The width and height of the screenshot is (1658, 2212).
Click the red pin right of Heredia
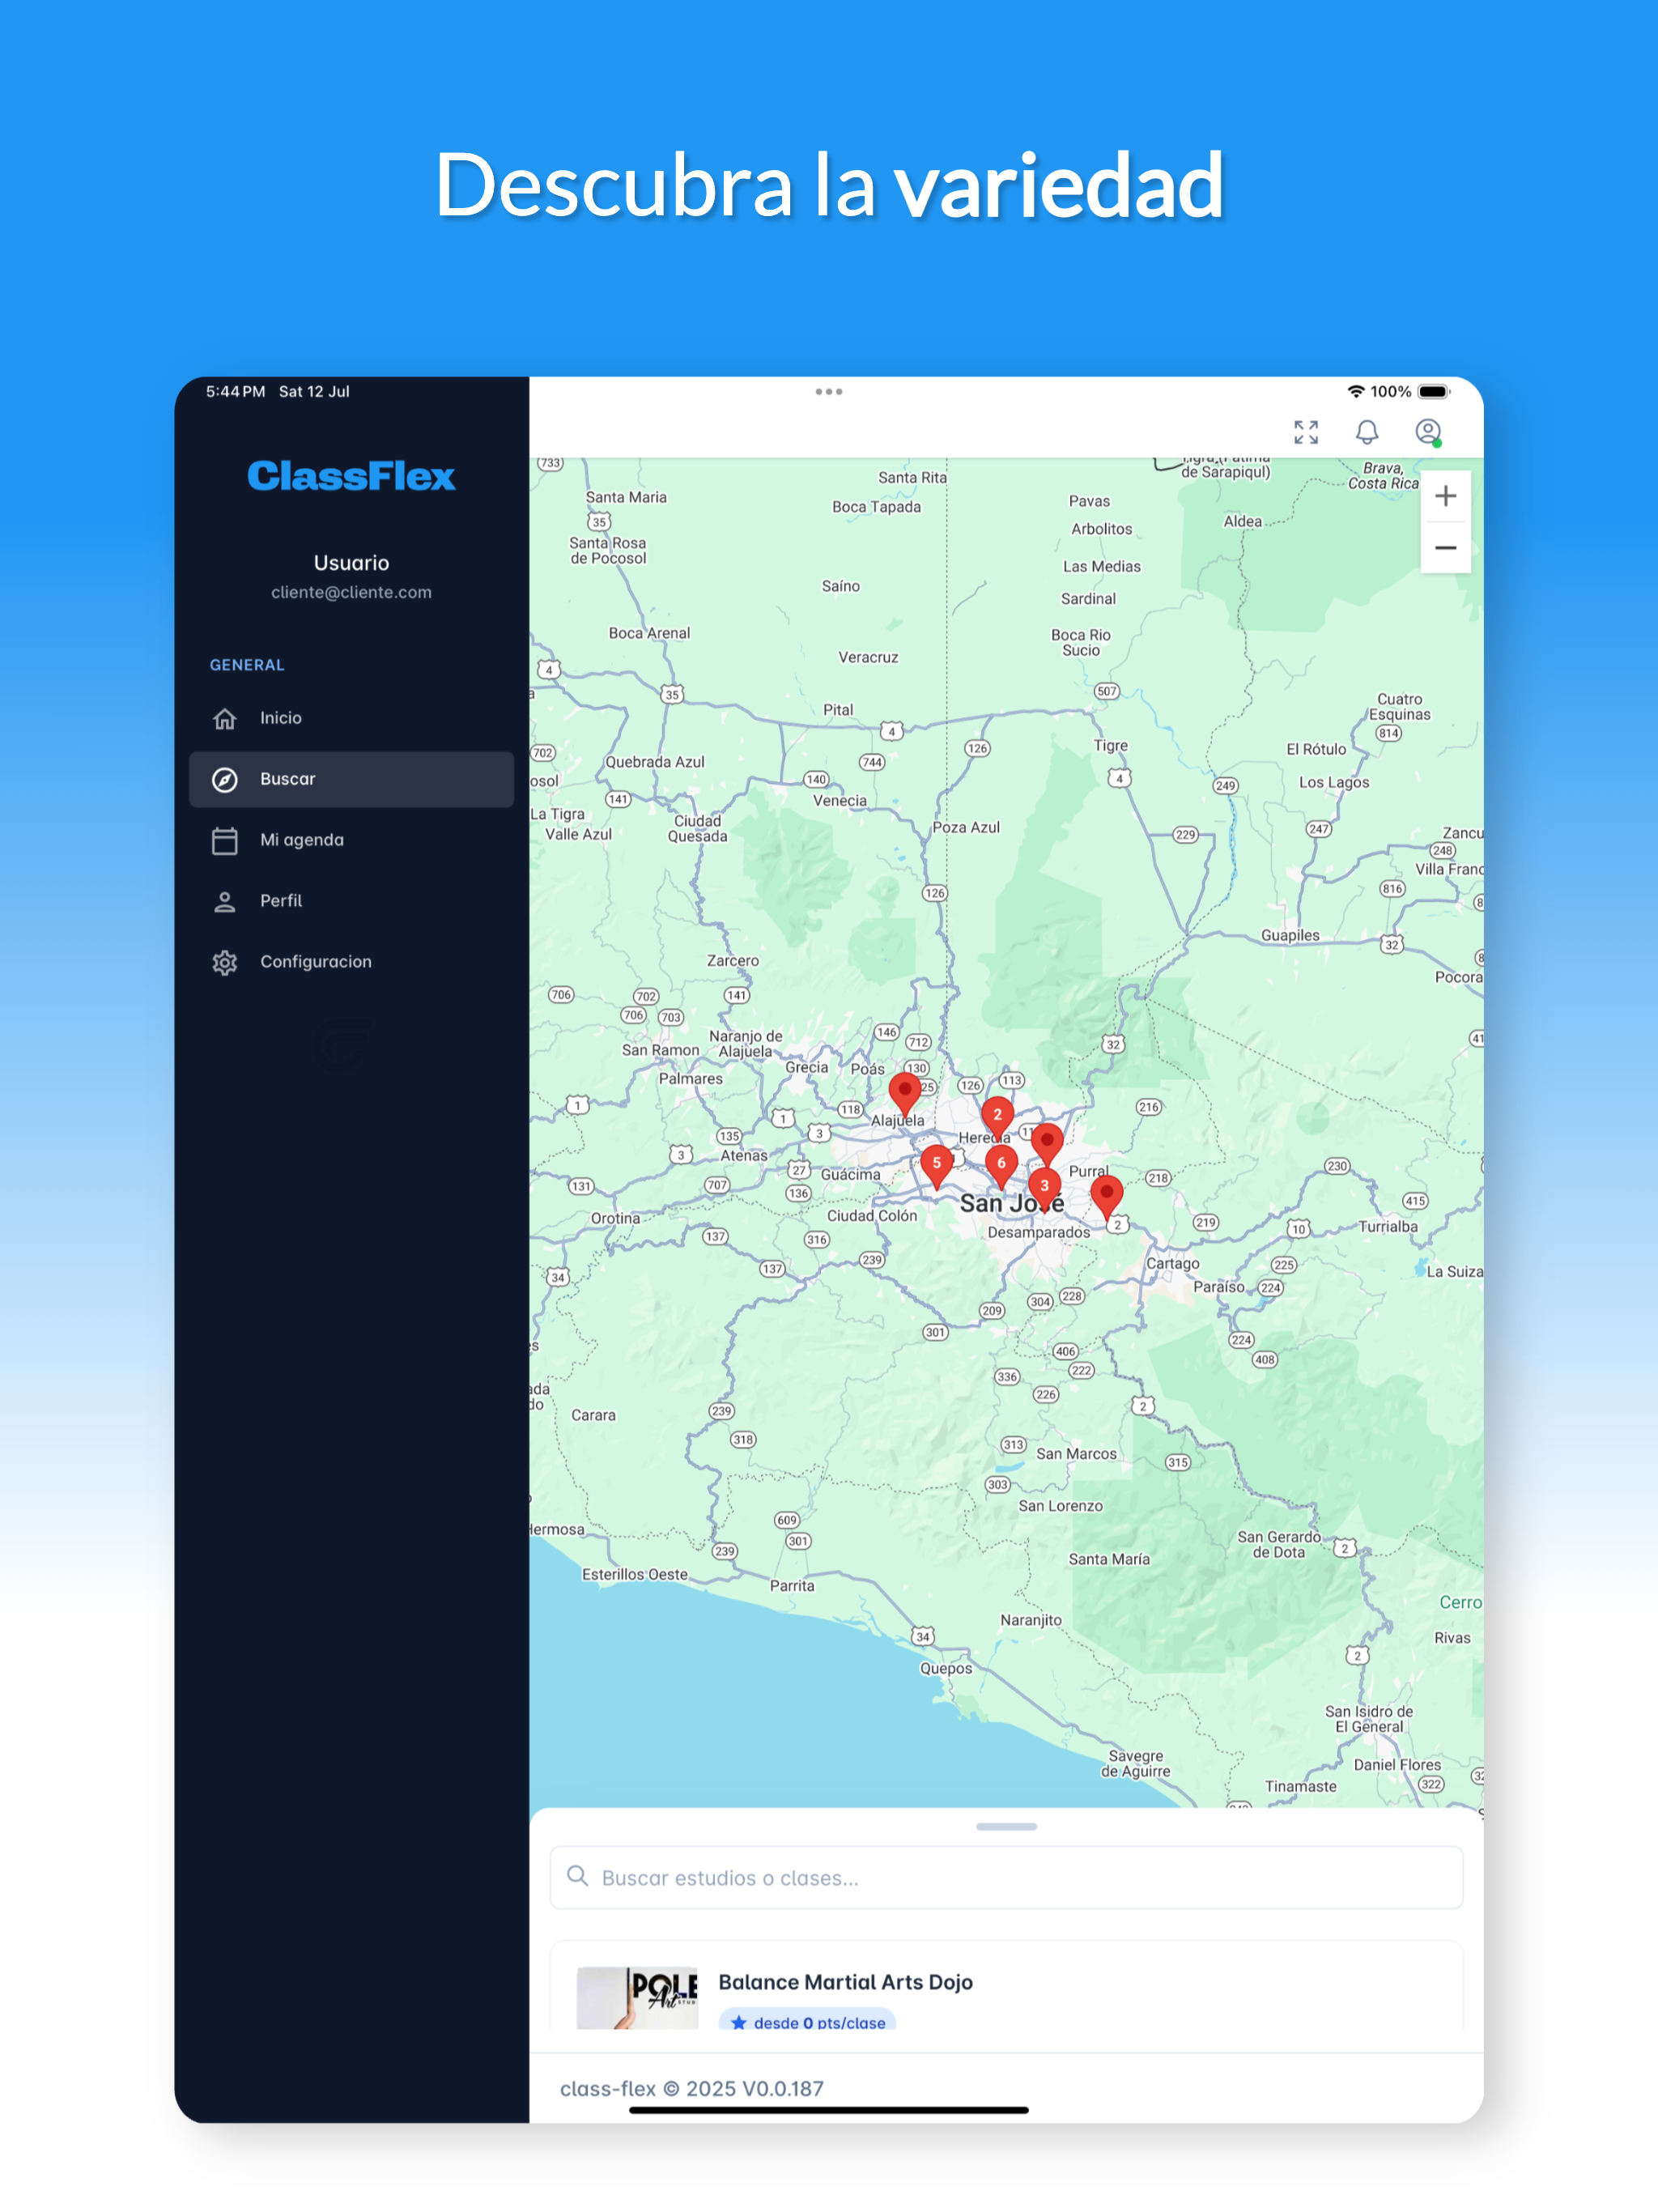1046,1141
